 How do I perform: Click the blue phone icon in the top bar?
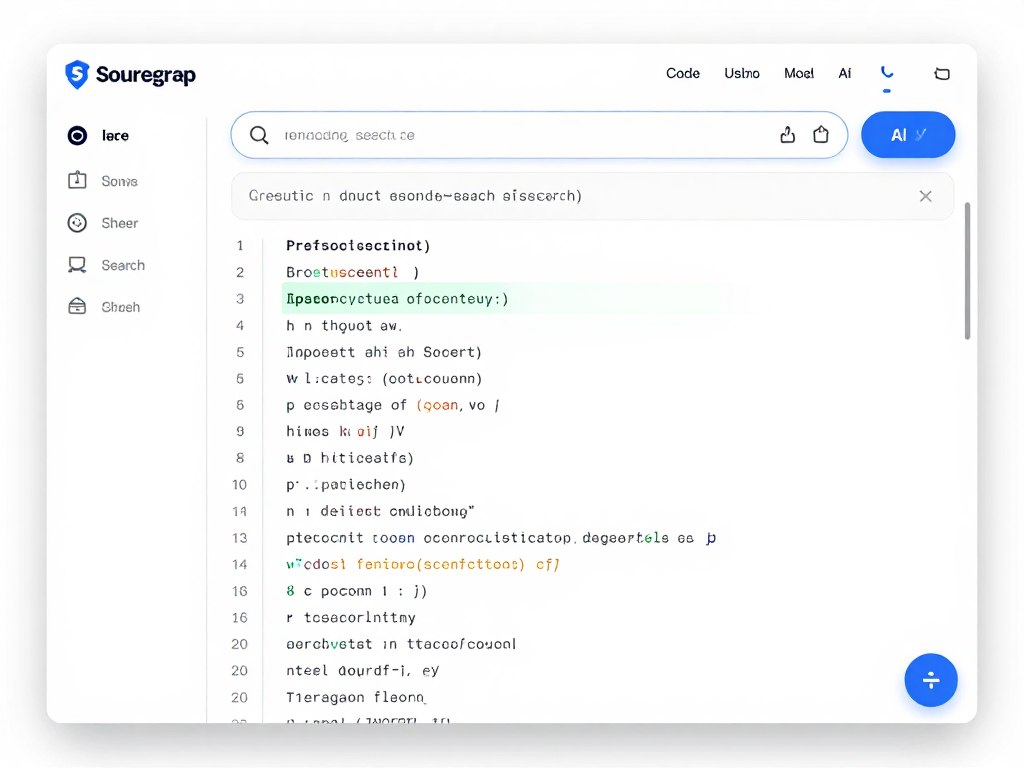[887, 72]
